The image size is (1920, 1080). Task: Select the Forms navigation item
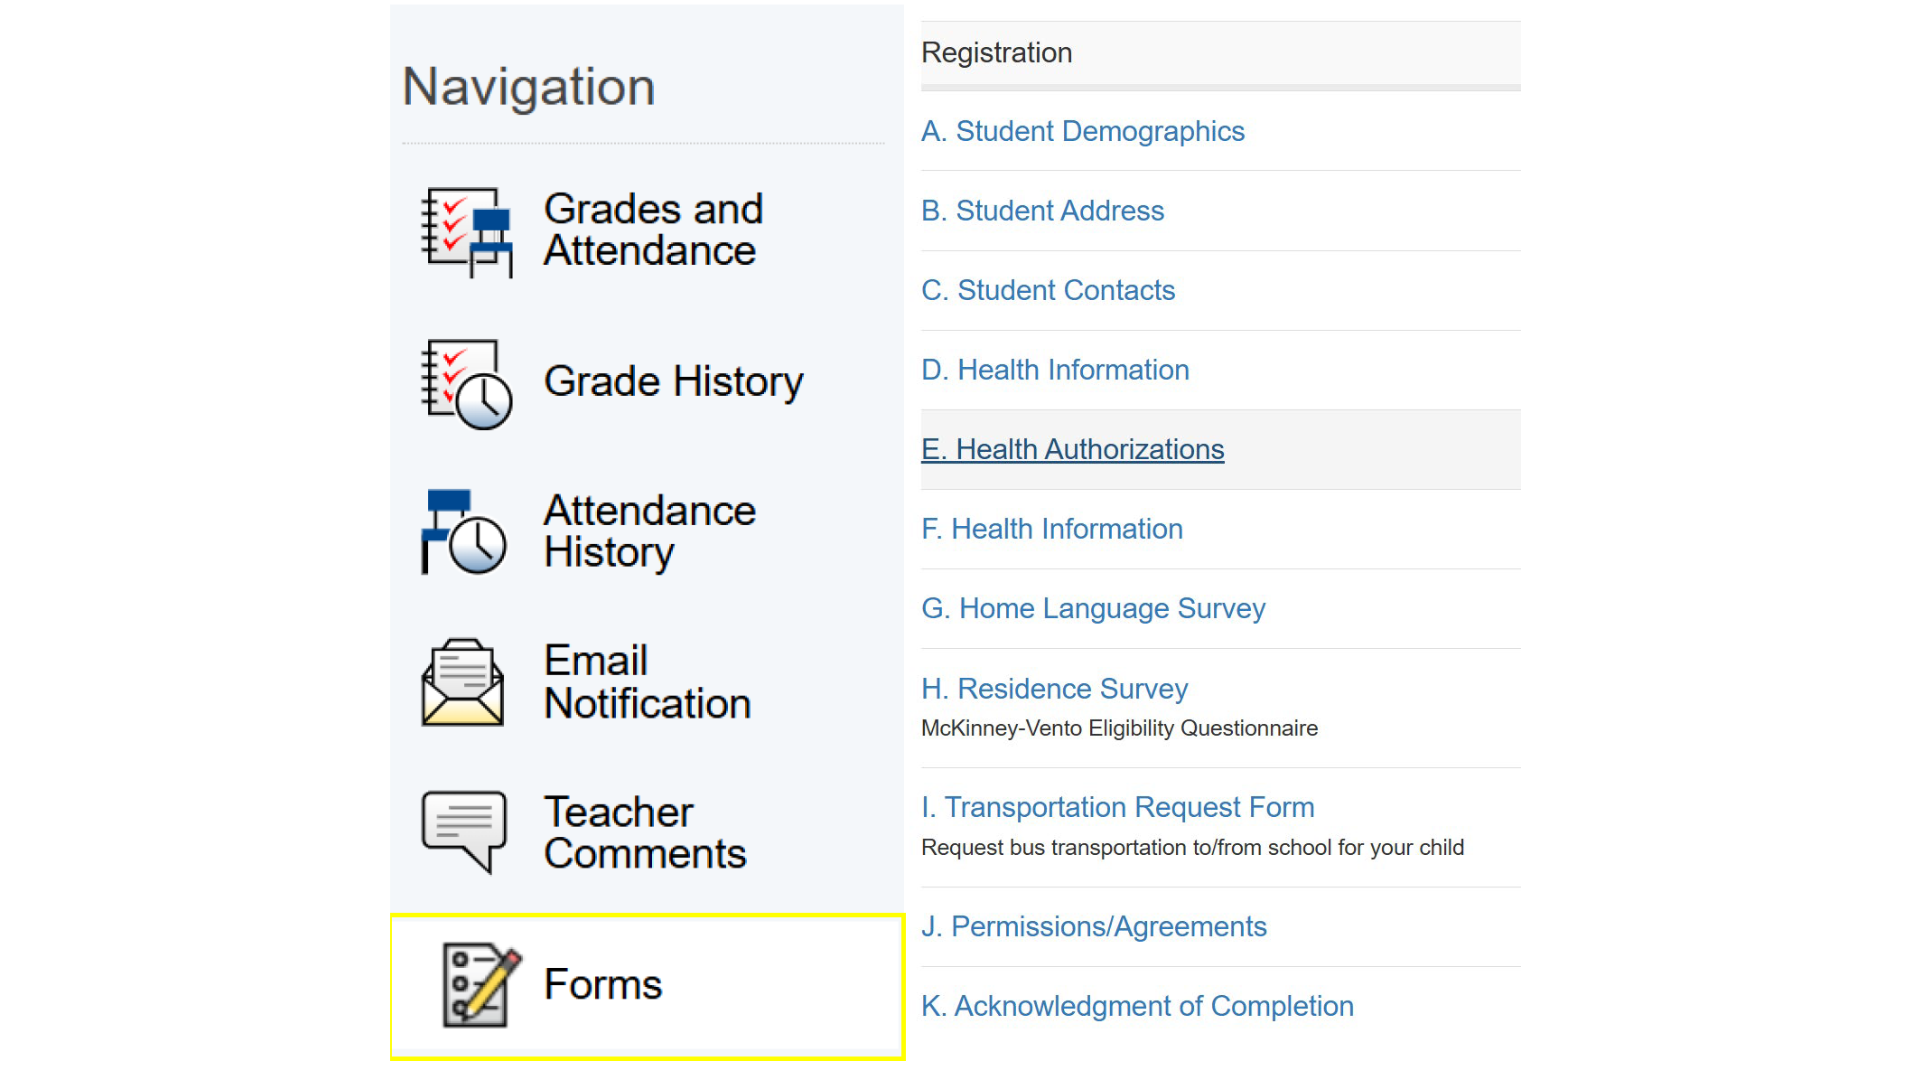(x=603, y=985)
